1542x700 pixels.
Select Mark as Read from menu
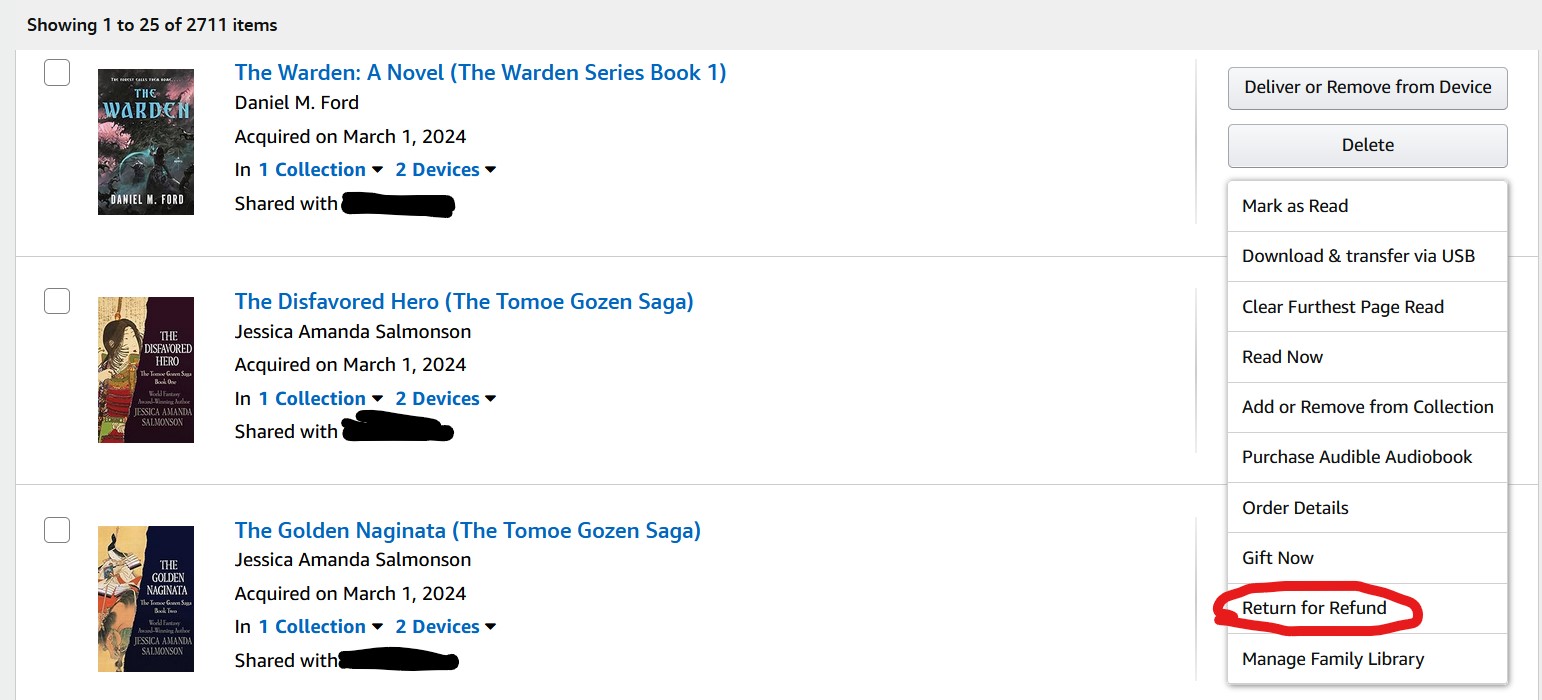tap(1295, 206)
